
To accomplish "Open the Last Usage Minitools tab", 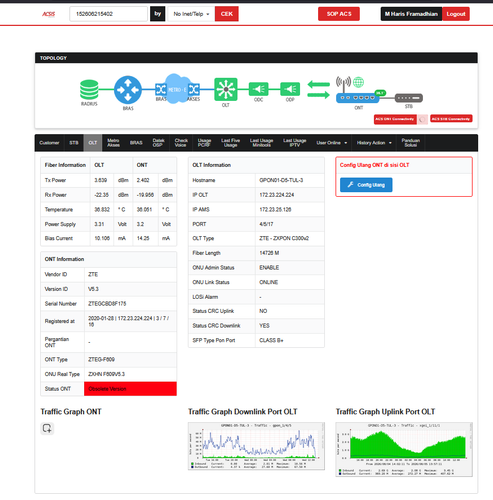I will tap(262, 143).
